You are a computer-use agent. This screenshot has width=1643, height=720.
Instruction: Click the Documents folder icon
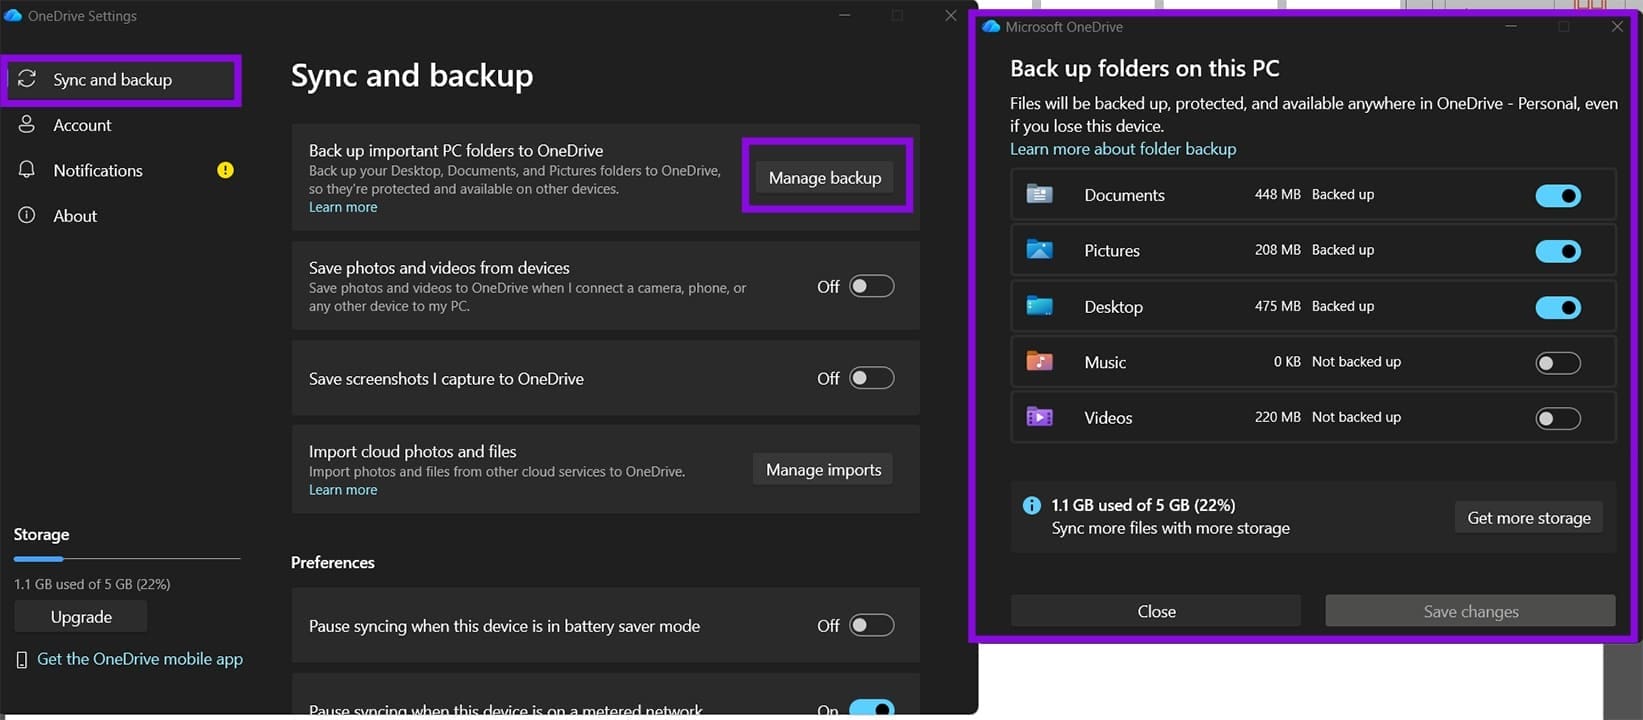tap(1039, 194)
